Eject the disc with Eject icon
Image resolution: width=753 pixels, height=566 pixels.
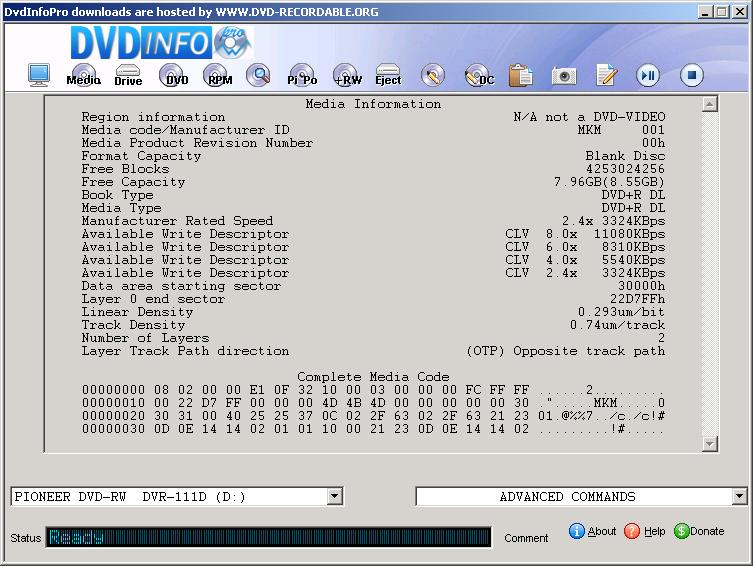pos(388,75)
